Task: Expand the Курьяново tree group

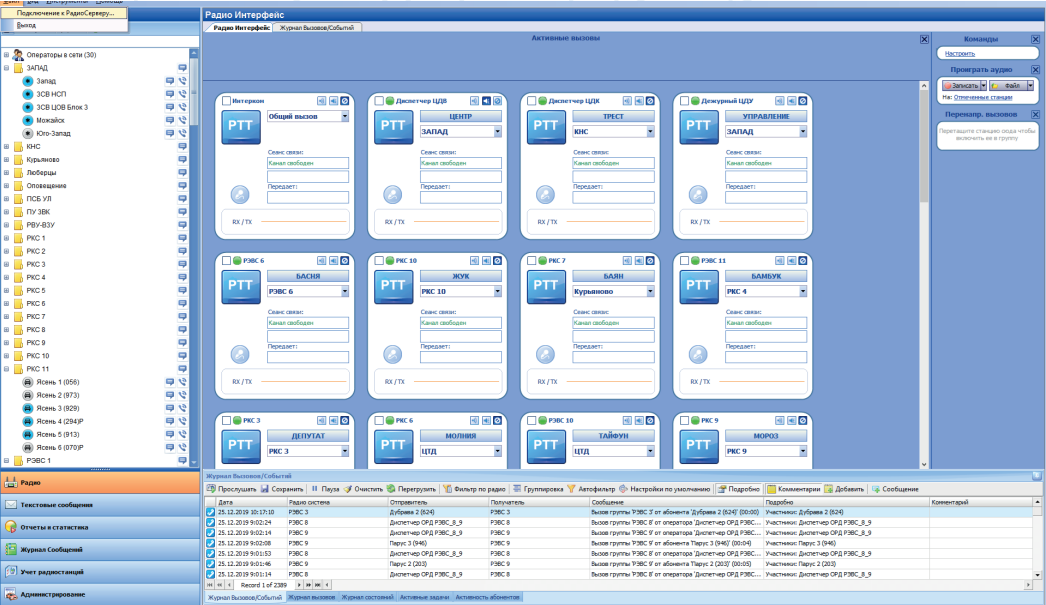Action: [x=7, y=159]
